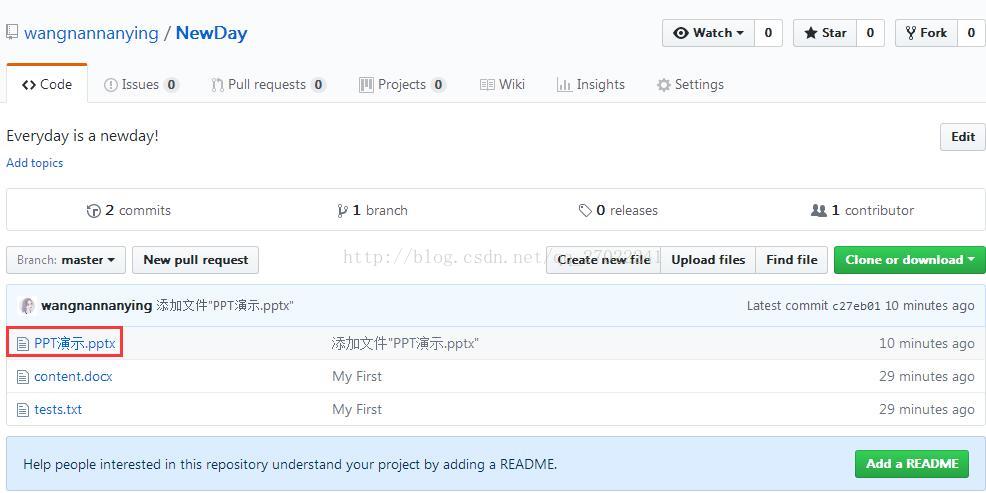This screenshot has width=986, height=493.
Task: Open commit message in the latest commit bar
Action: point(225,306)
